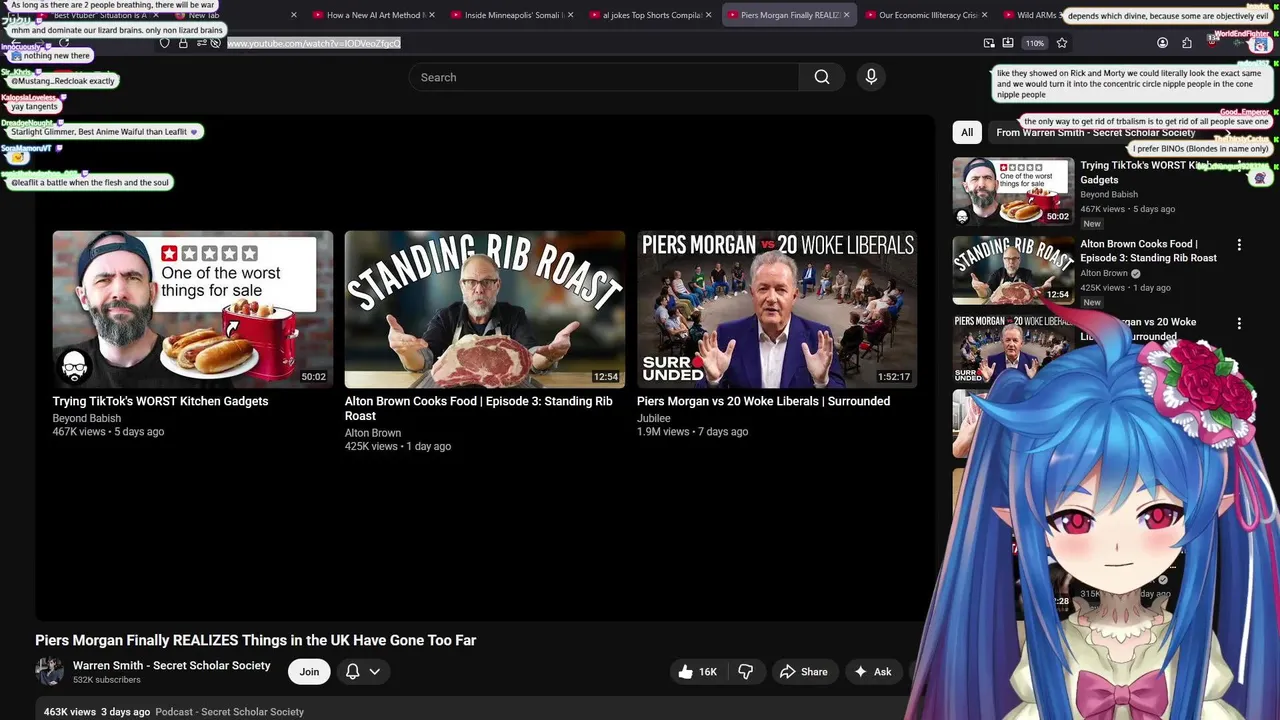The height and width of the screenshot is (720, 1280).
Task: Start voice search with the microphone icon
Action: click(871, 77)
